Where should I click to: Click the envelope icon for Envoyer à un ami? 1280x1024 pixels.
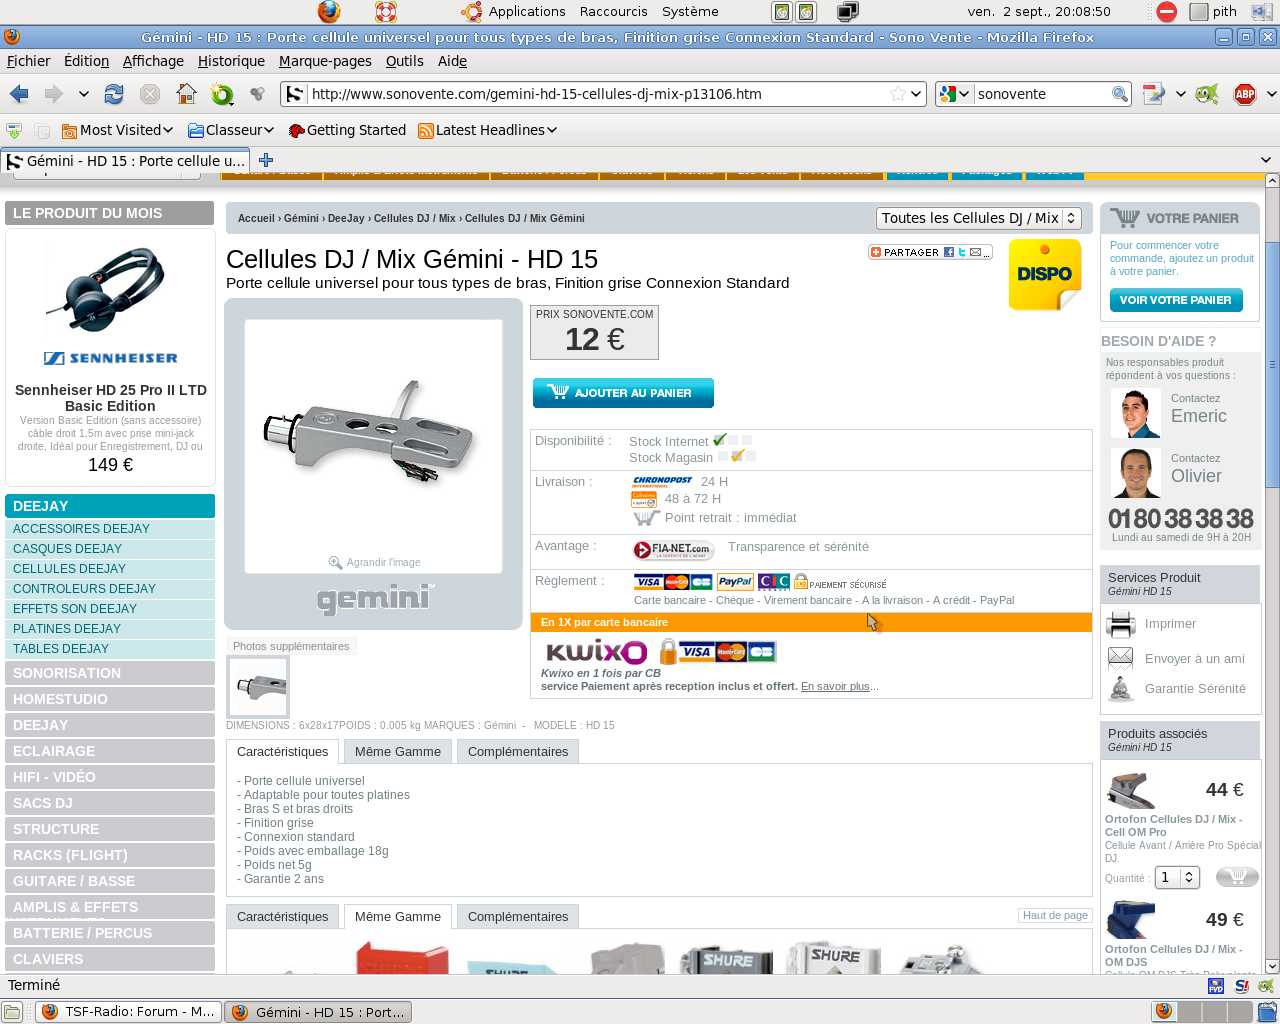[1121, 658]
